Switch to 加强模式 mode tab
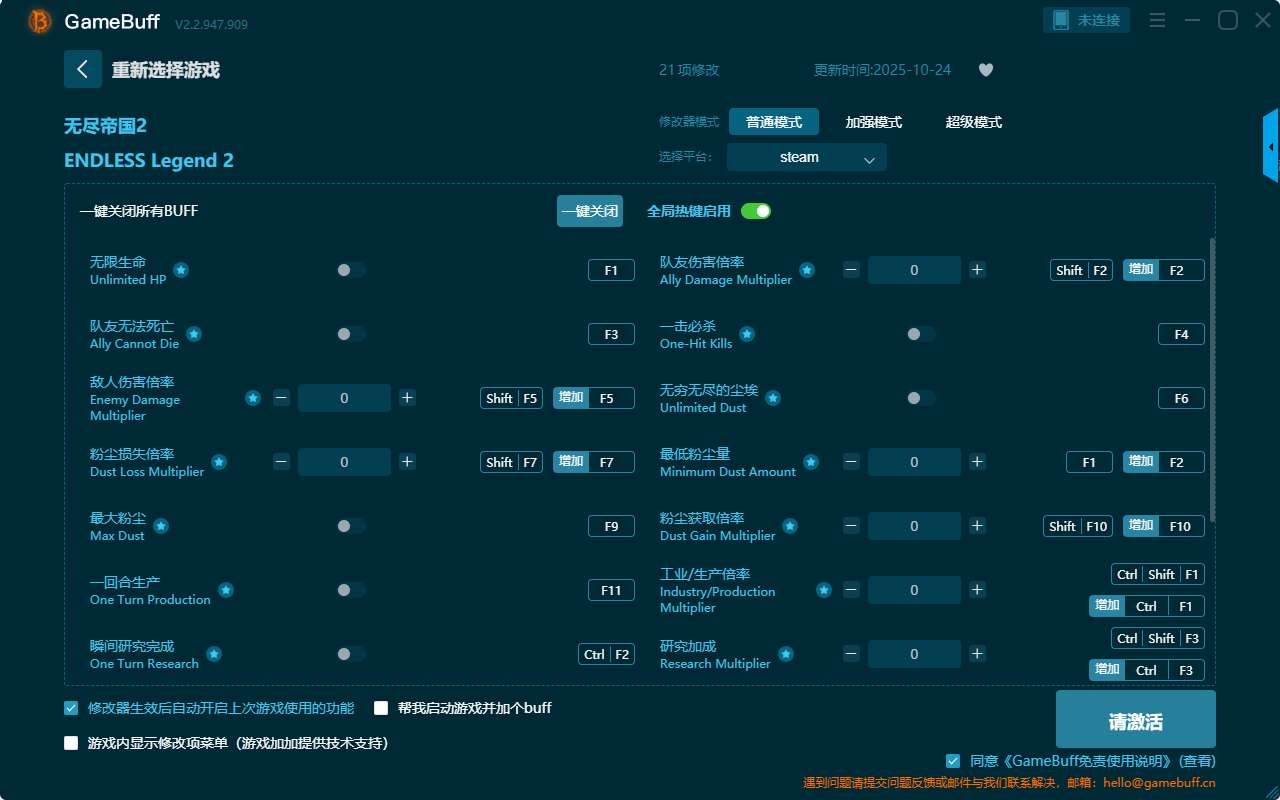This screenshot has width=1280, height=800. pyautogui.click(x=873, y=122)
